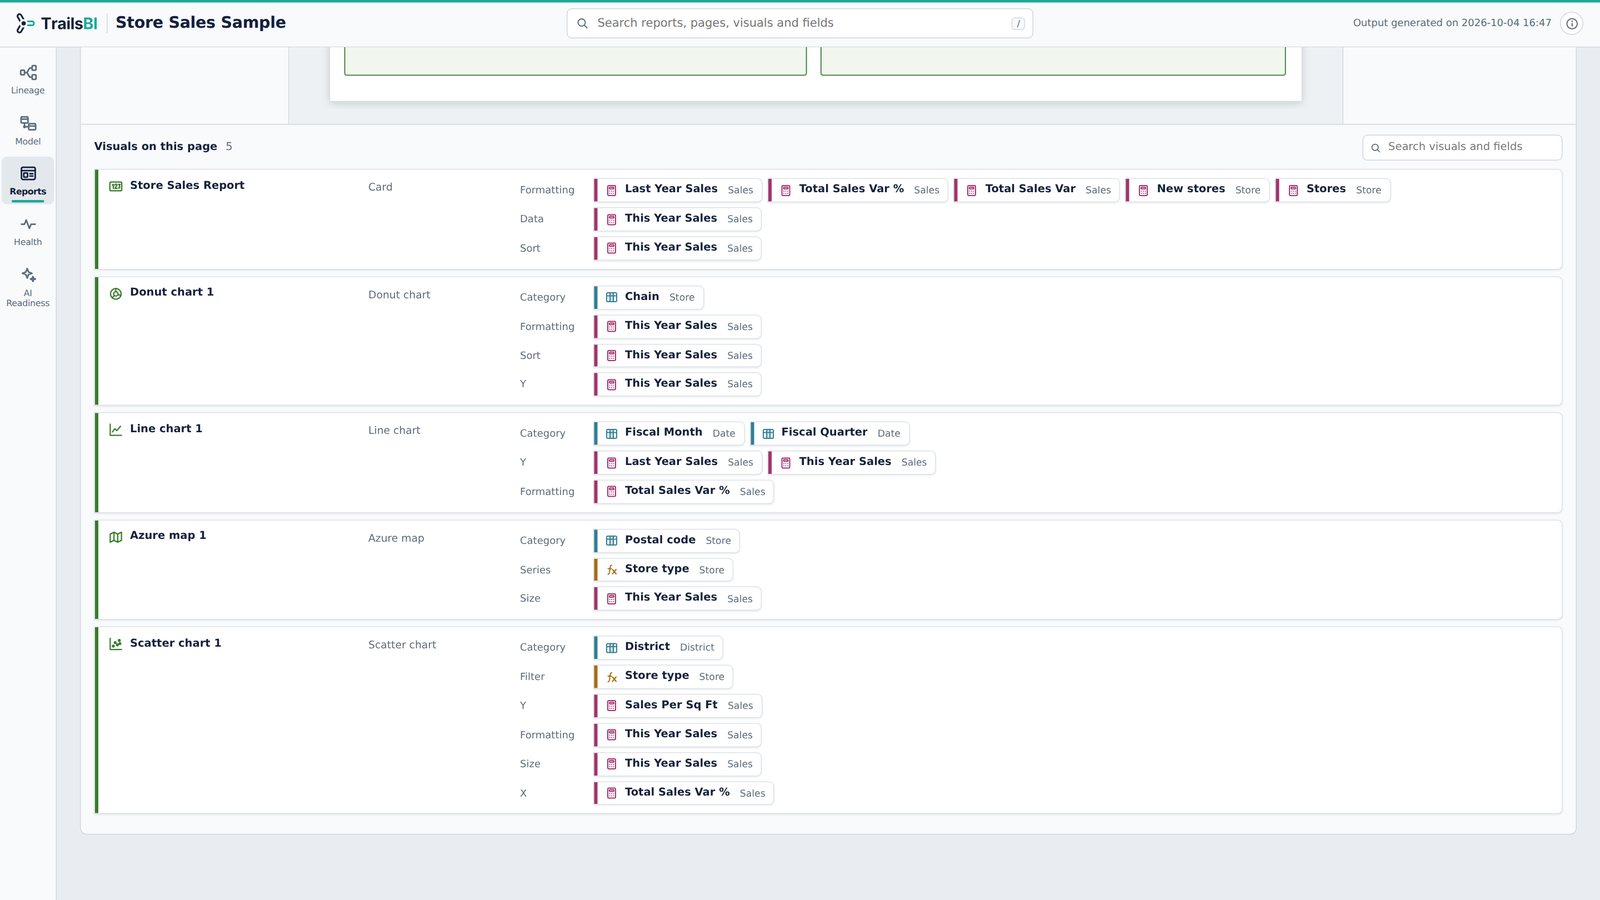Focus the global search reports field
The height and width of the screenshot is (900, 1600).
[x=800, y=23]
